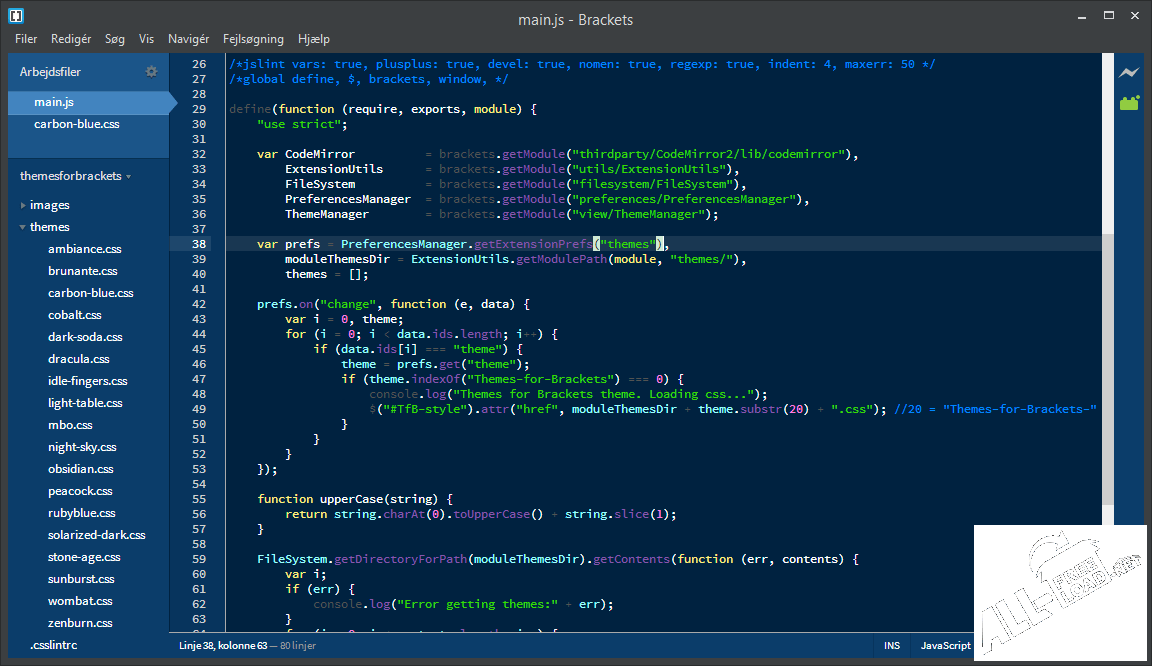Click the Live Preview lightning icon

(x=1129, y=73)
